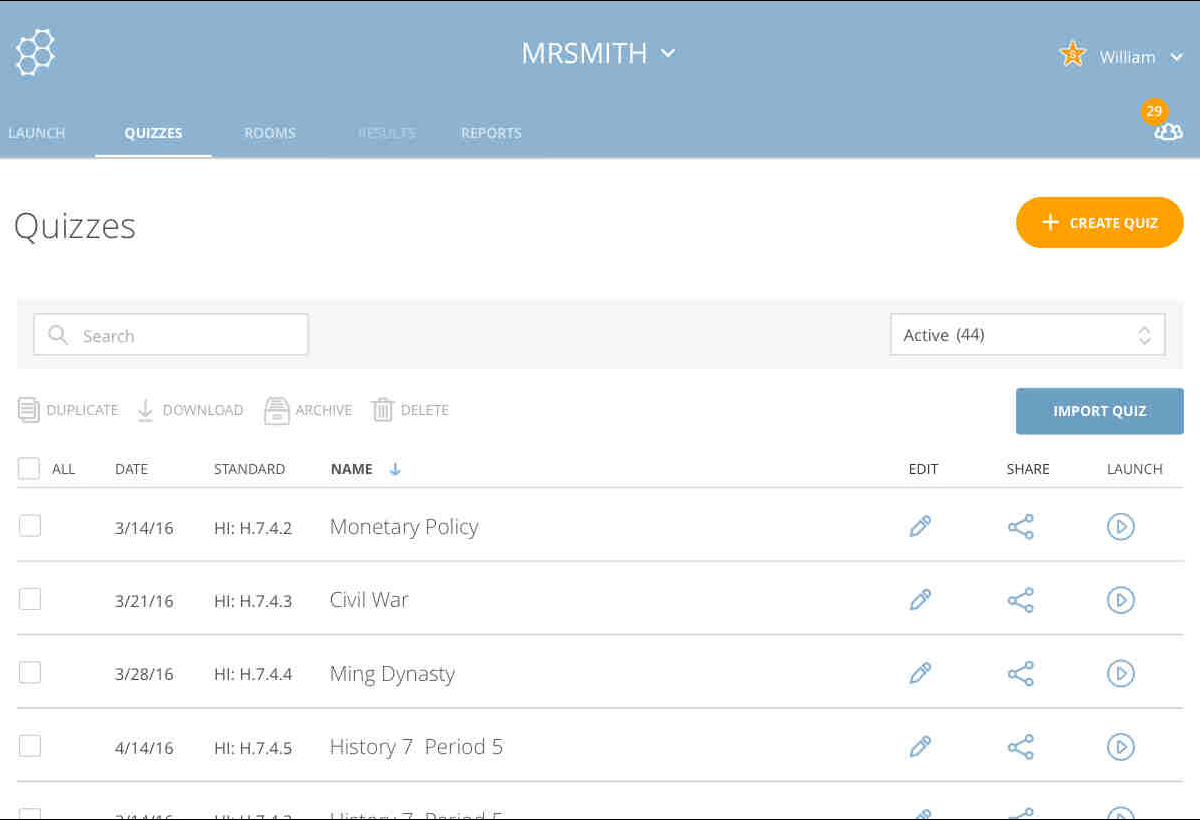Open the students in room icon
The width and height of the screenshot is (1200, 820).
tap(1167, 132)
